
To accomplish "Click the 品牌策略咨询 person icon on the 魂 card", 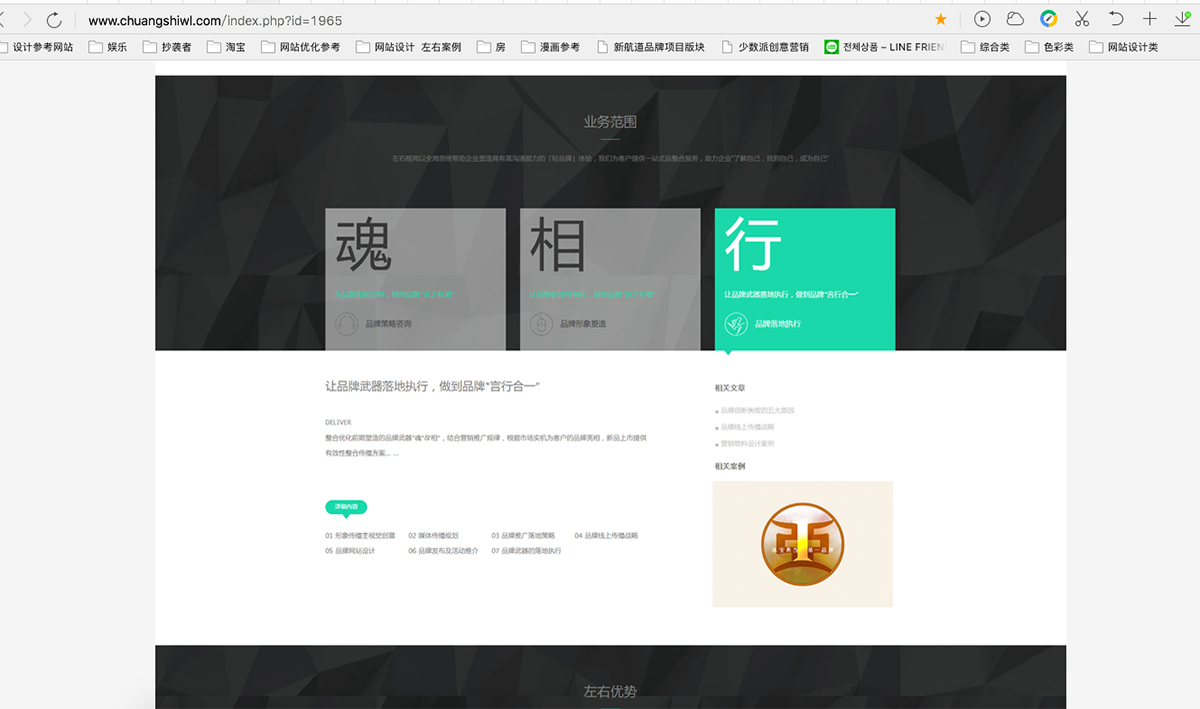I will [347, 323].
